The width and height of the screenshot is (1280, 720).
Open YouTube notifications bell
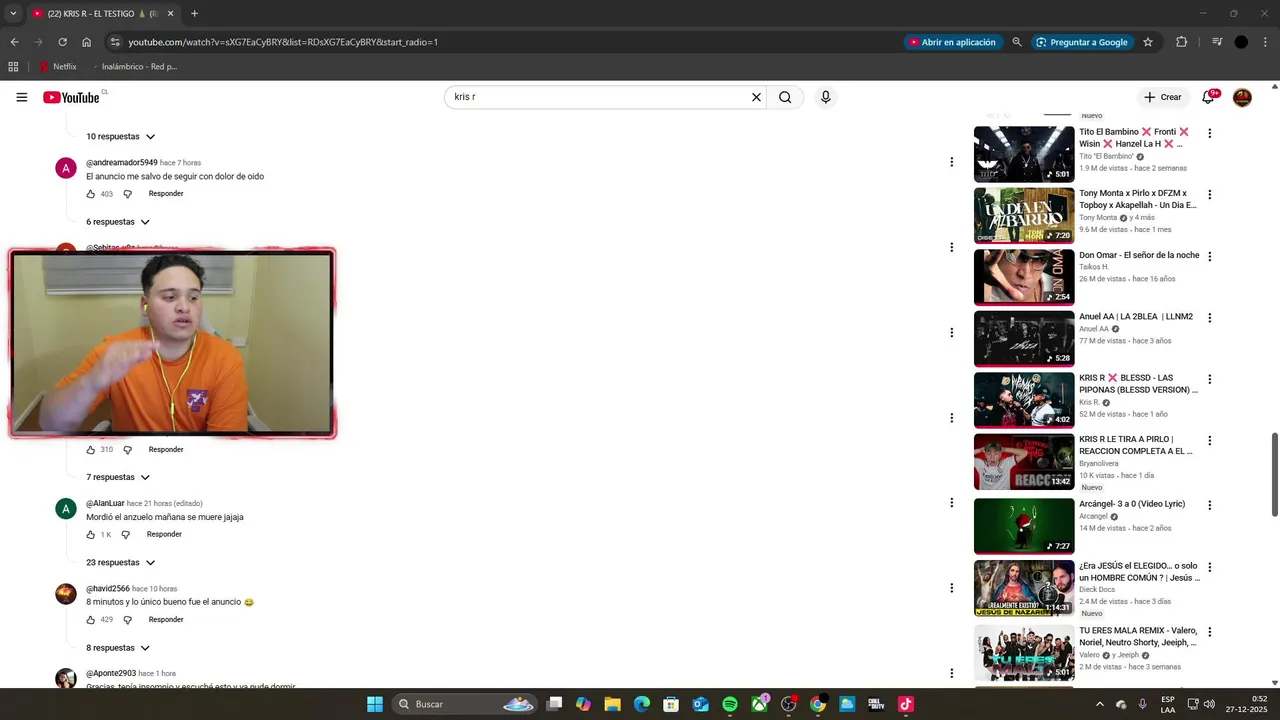point(1208,97)
